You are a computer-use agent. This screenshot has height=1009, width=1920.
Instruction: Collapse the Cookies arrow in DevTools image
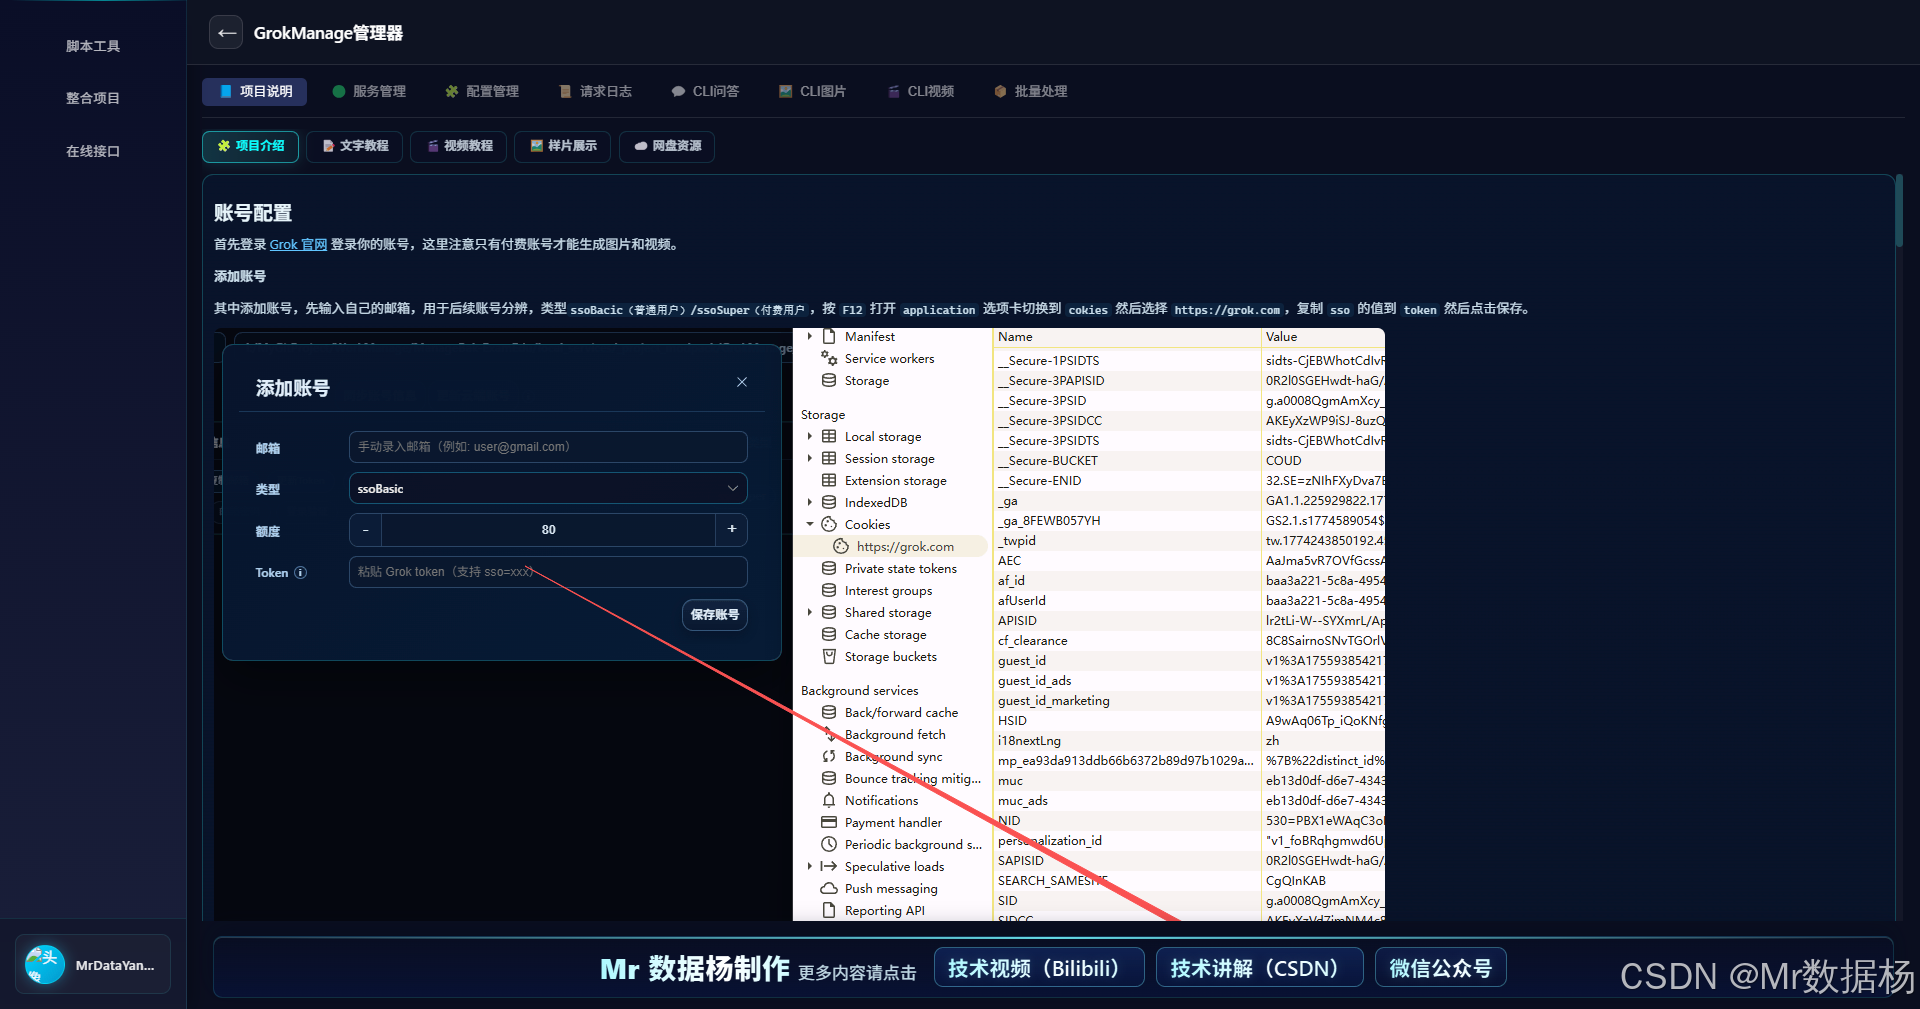[810, 525]
